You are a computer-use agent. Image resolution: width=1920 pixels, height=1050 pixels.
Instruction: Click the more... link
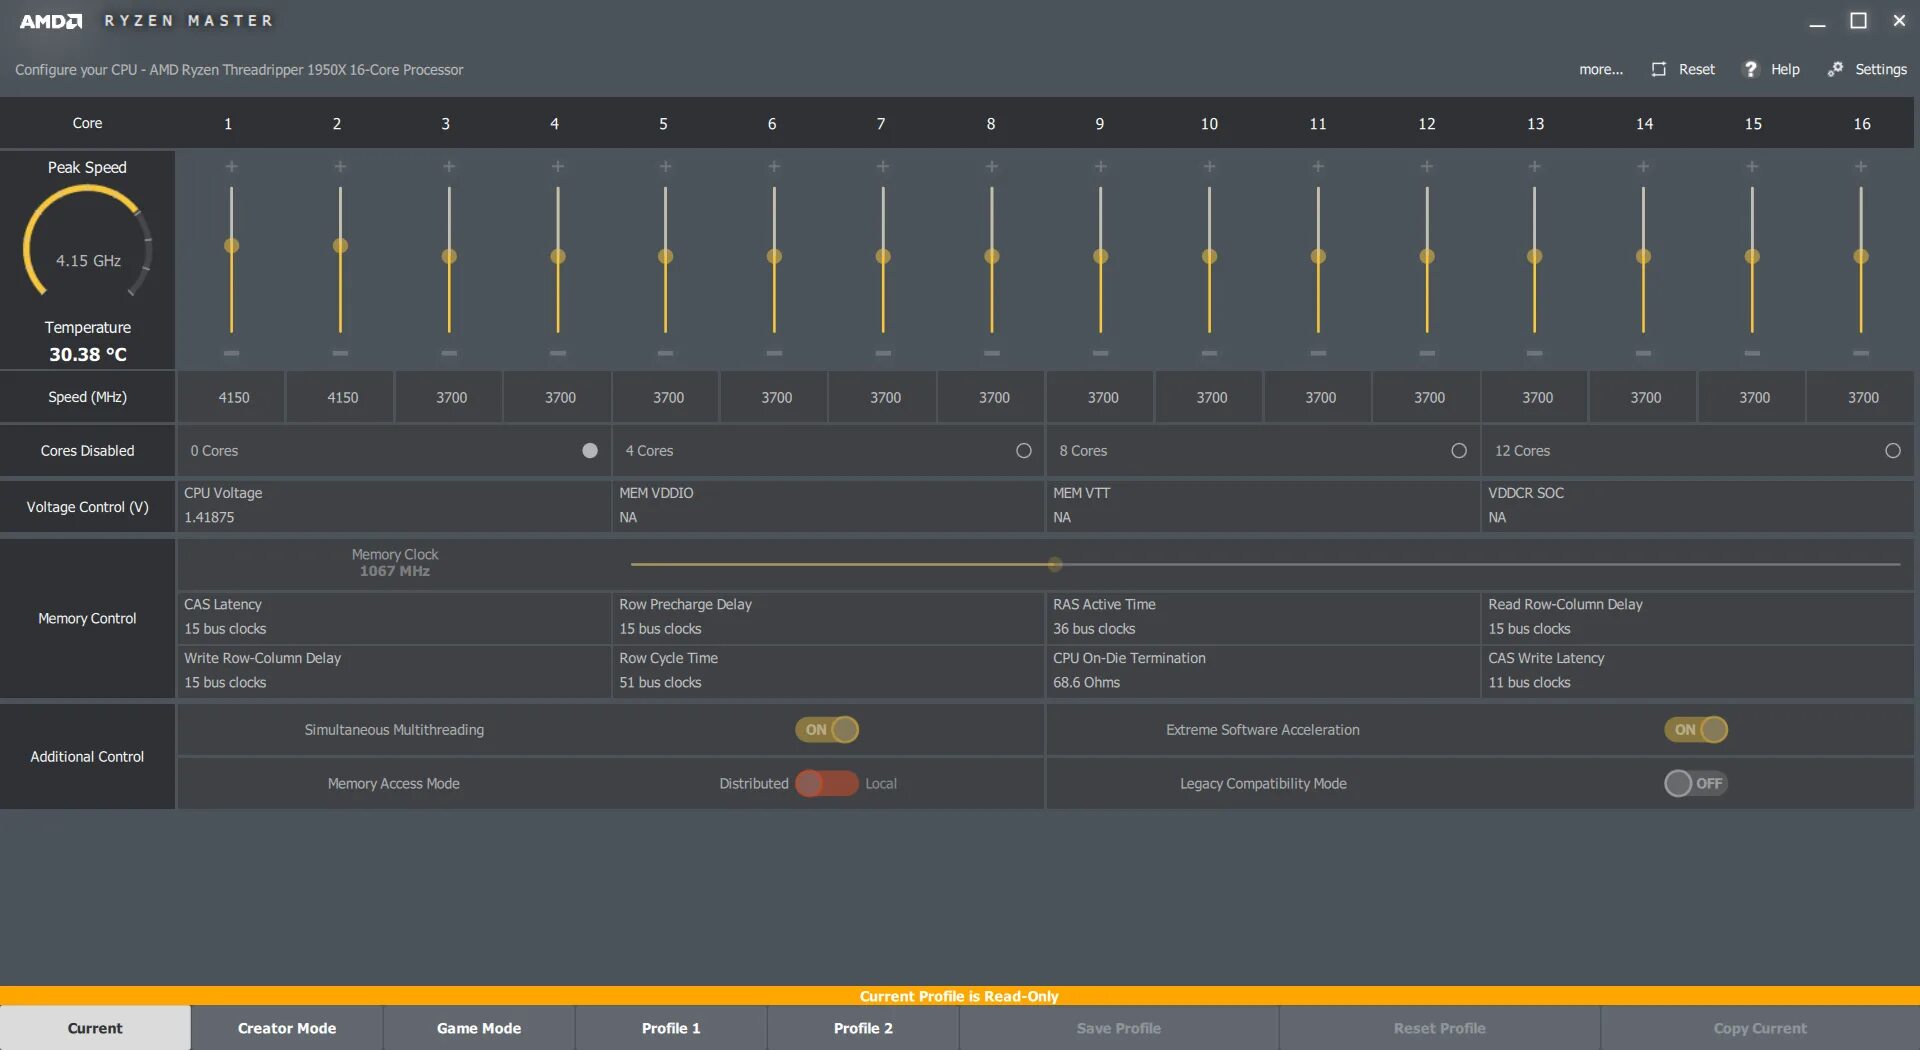[1601, 69]
